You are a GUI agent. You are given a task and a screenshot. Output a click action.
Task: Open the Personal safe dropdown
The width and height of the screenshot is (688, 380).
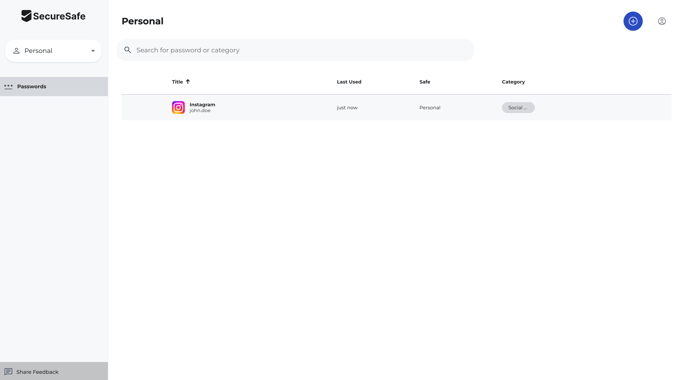coord(53,51)
